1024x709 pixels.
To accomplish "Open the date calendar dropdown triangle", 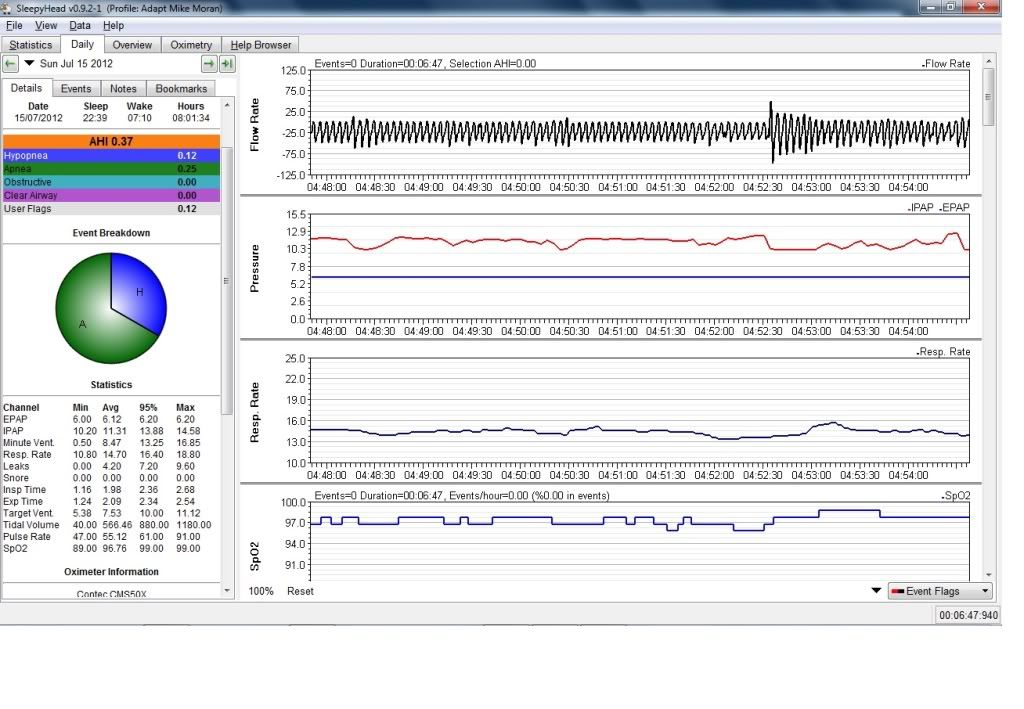I will click(x=29, y=63).
